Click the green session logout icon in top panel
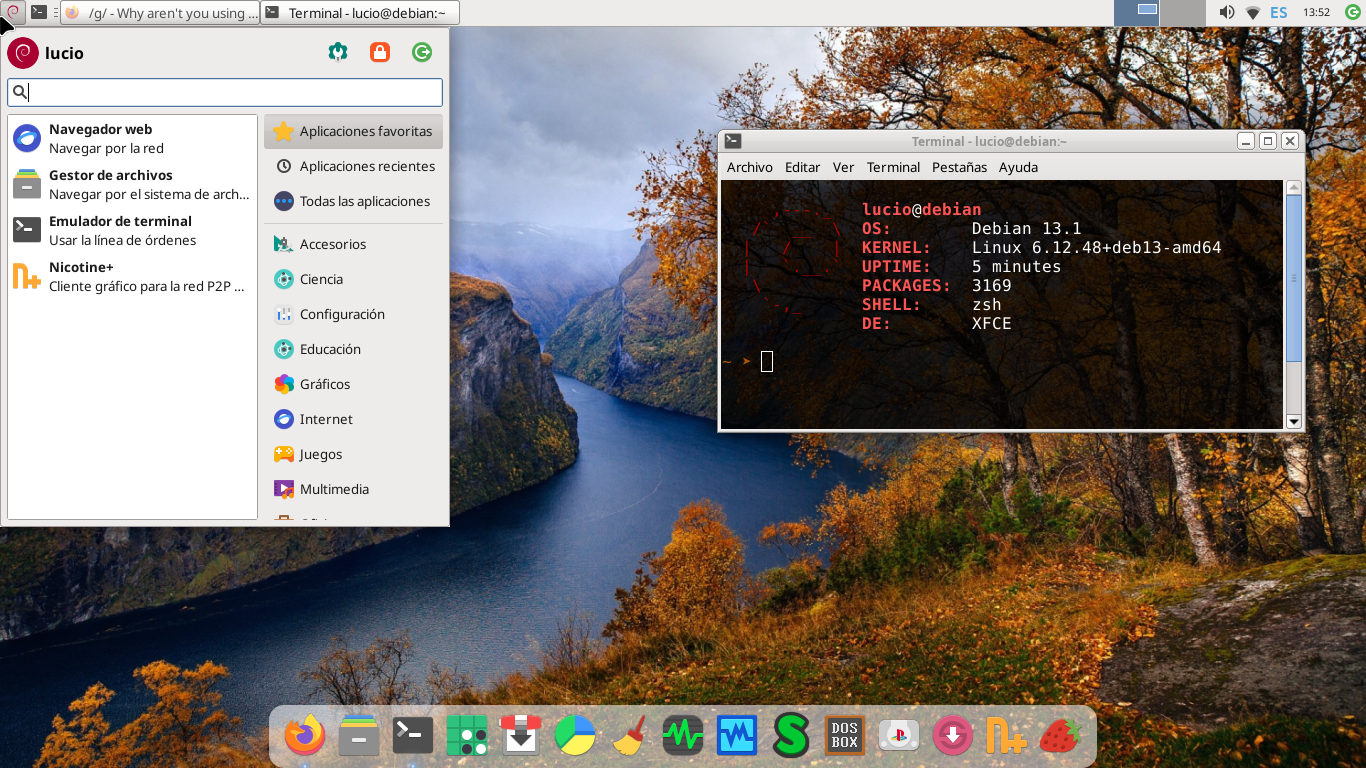This screenshot has width=1366, height=768. point(1353,13)
